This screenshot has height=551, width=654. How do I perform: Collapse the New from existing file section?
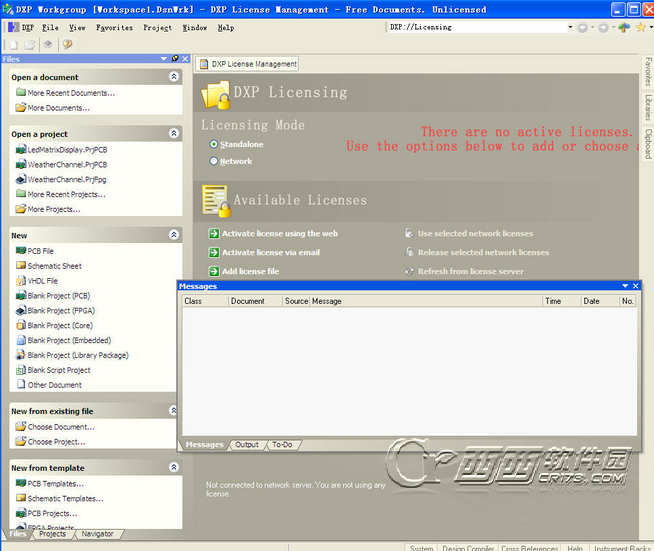tap(174, 410)
